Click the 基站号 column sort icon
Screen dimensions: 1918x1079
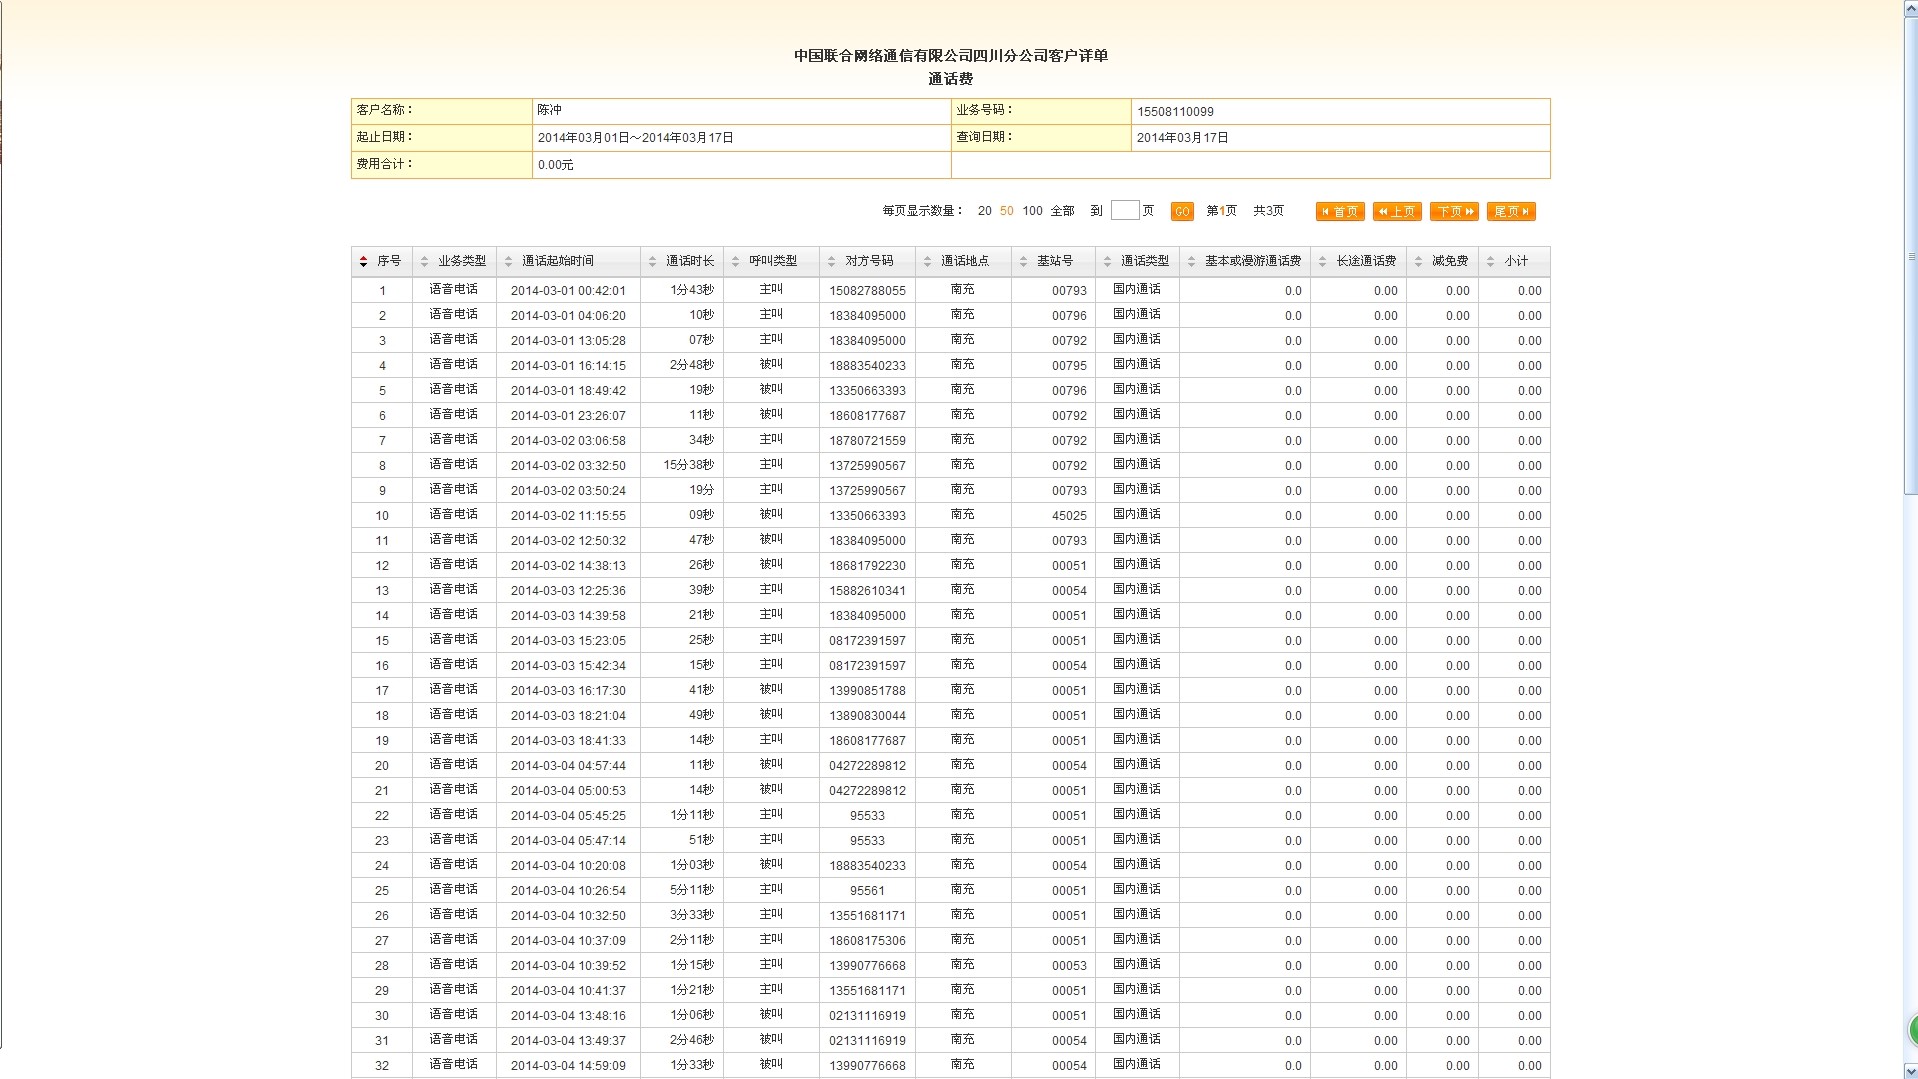point(1023,262)
